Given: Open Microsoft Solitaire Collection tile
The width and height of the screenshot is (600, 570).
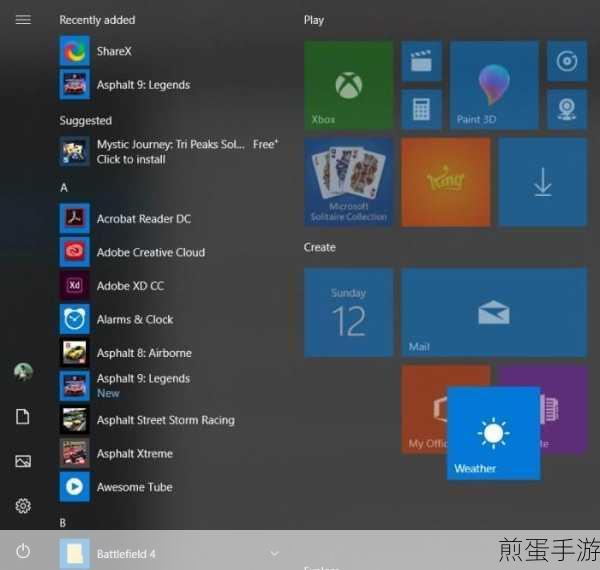Looking at the screenshot, I should [349, 182].
